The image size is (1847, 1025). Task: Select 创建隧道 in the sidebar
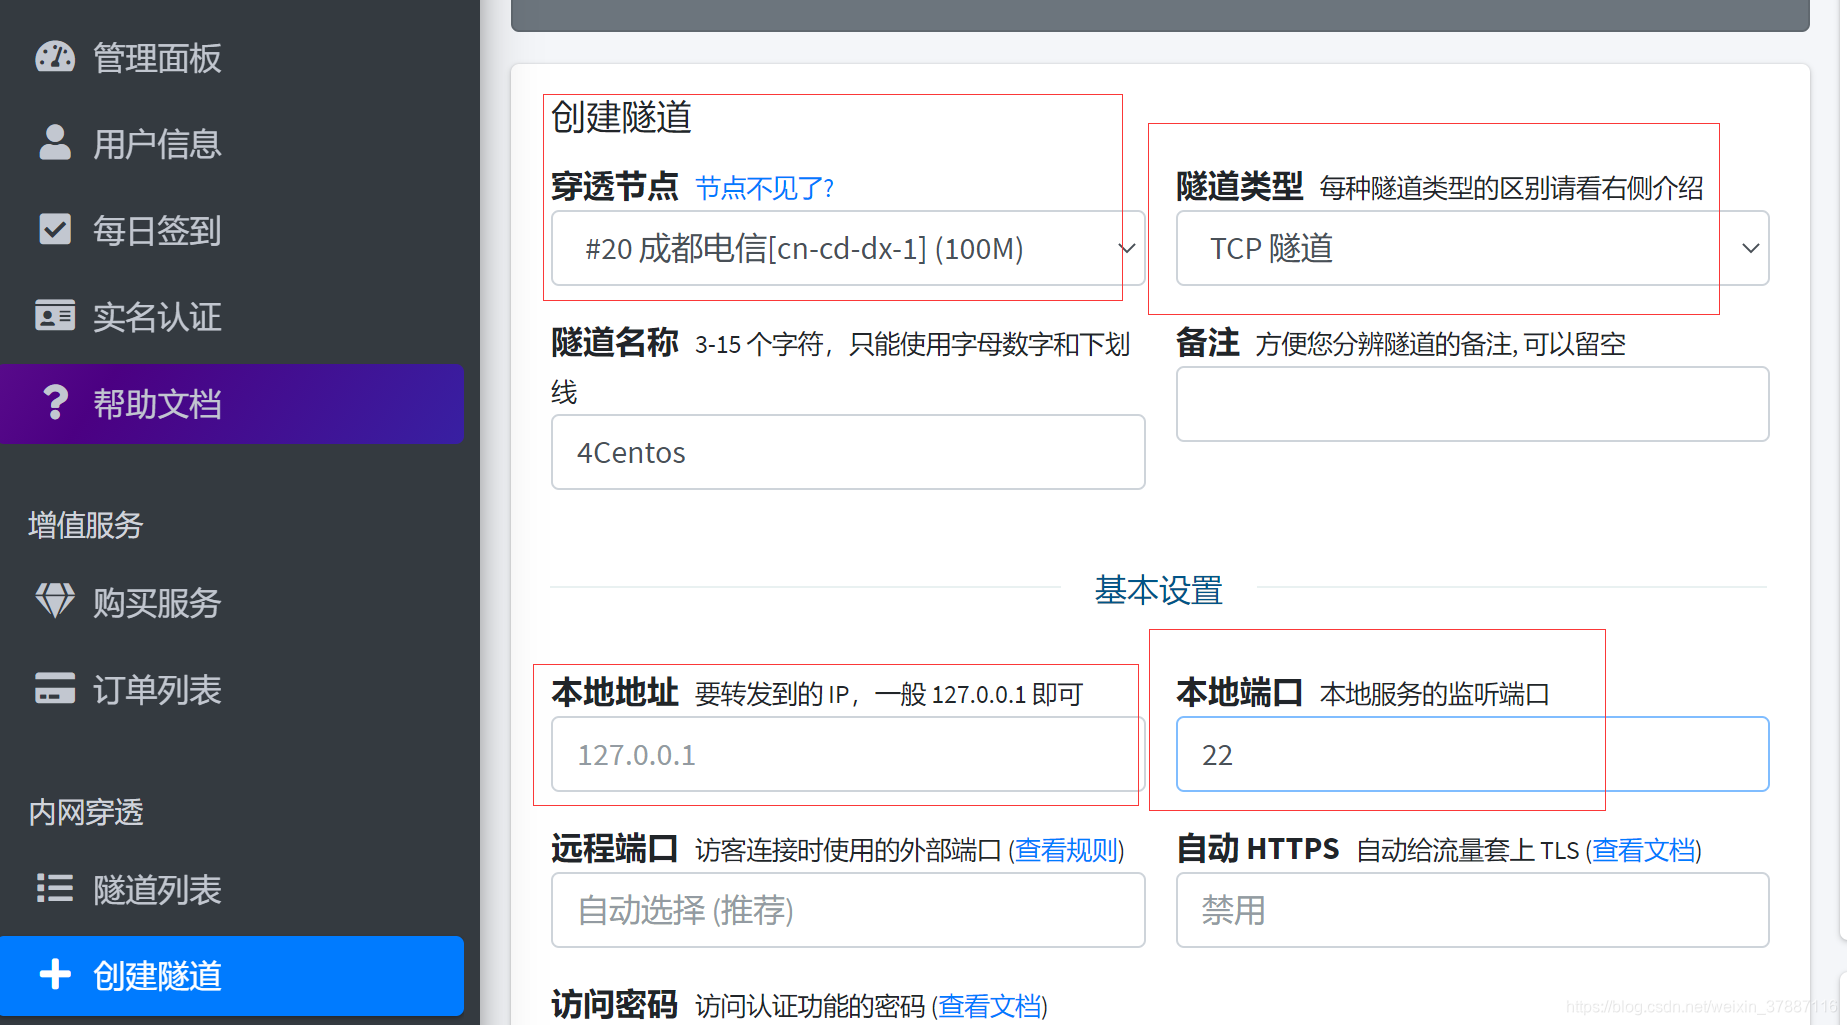click(x=232, y=975)
